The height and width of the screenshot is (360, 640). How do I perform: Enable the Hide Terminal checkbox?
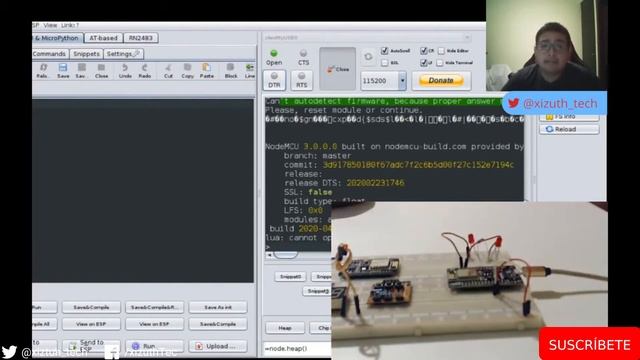(x=440, y=63)
